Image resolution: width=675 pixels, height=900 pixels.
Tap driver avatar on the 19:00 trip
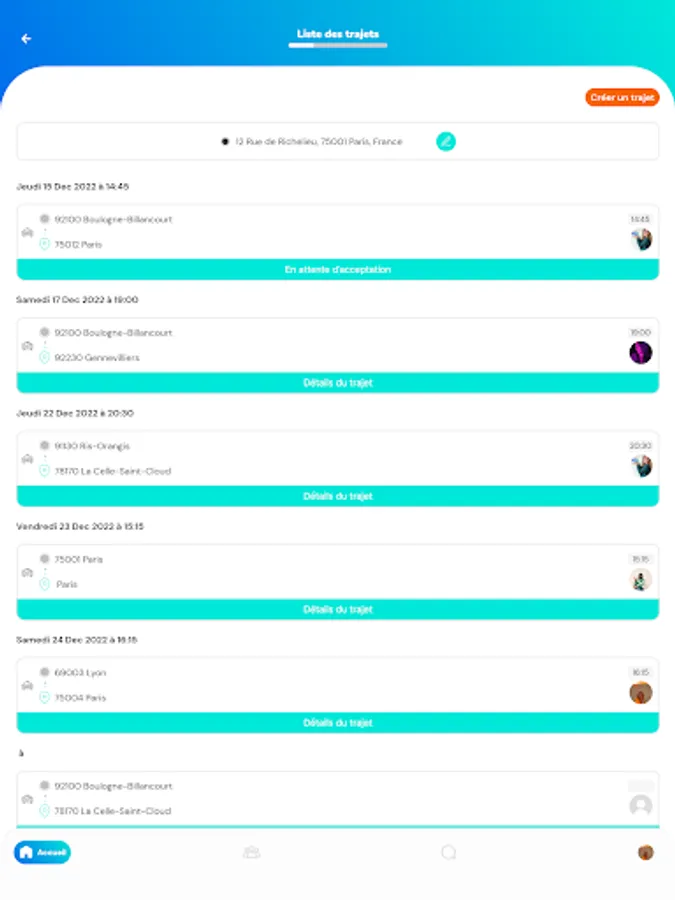click(x=640, y=352)
